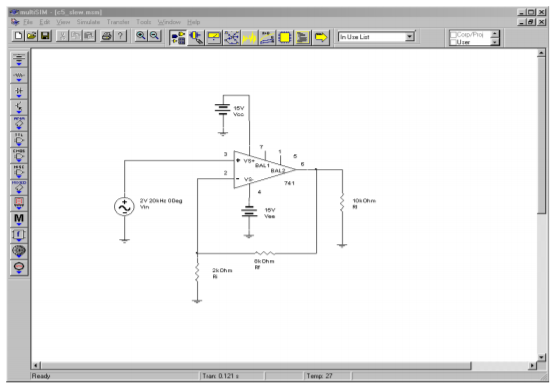Click the Save diskette icon
The width and height of the screenshot is (557, 390).
point(45,36)
